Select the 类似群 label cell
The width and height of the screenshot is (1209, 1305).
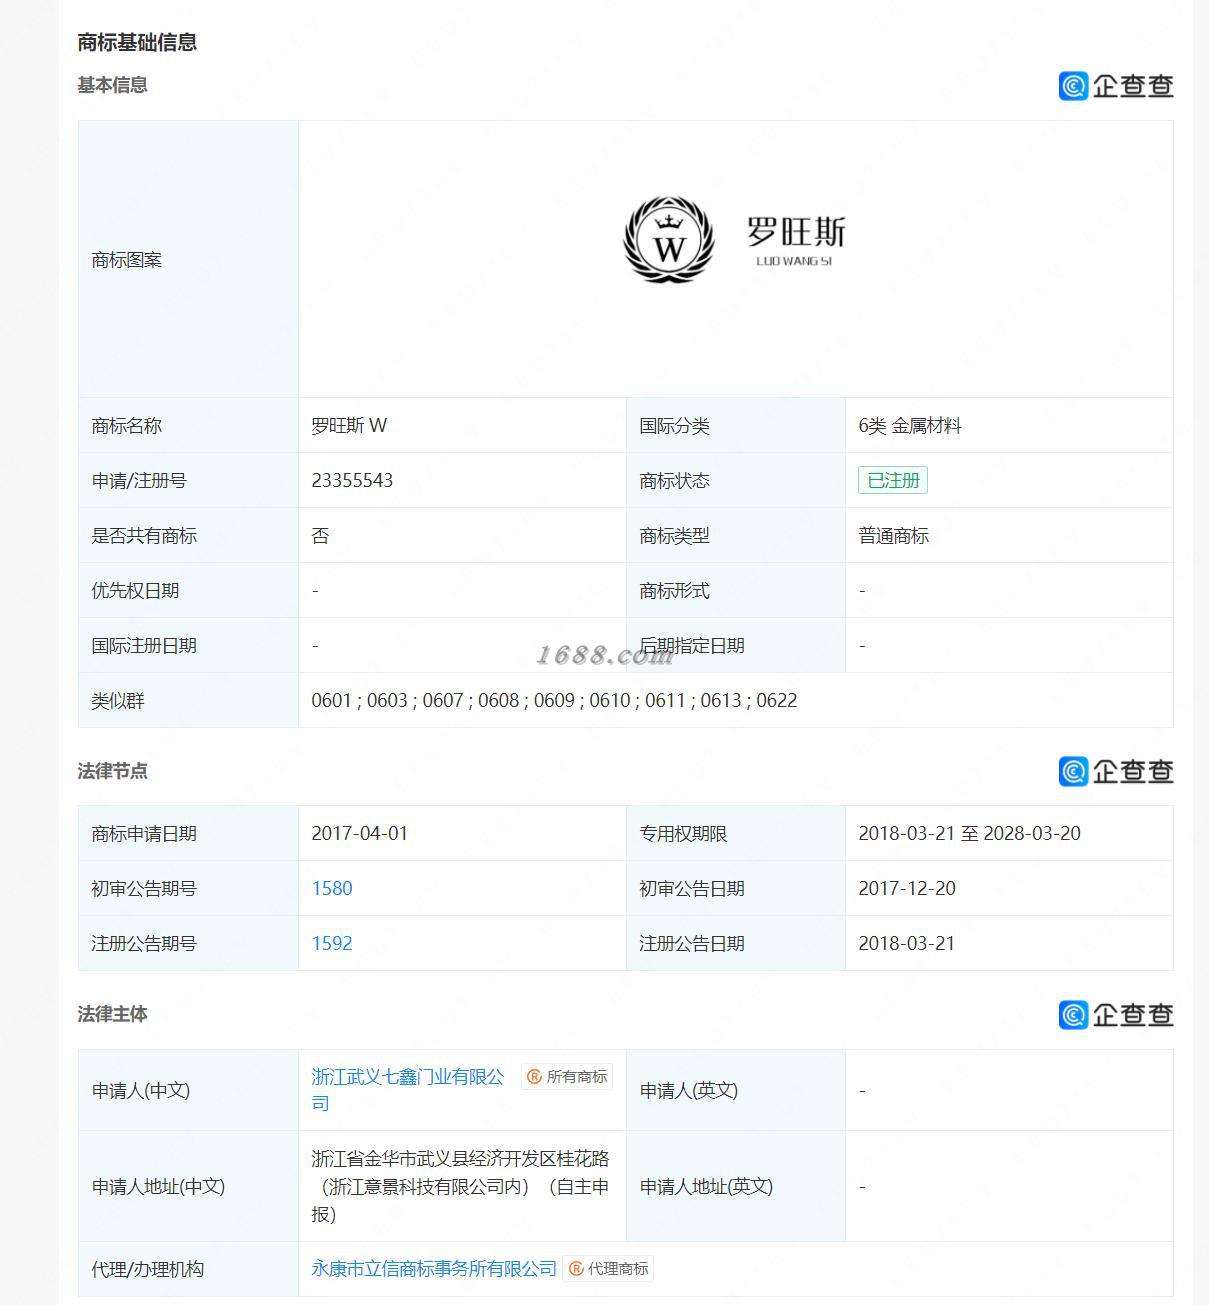coord(188,700)
